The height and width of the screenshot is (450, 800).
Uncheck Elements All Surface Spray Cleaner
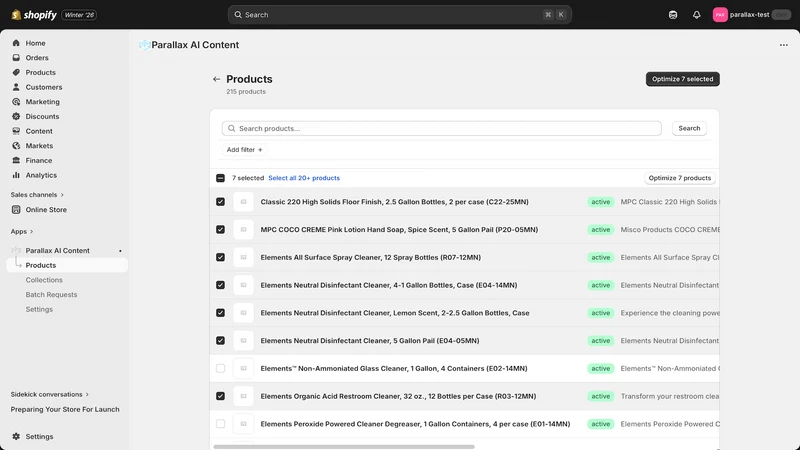(220, 258)
